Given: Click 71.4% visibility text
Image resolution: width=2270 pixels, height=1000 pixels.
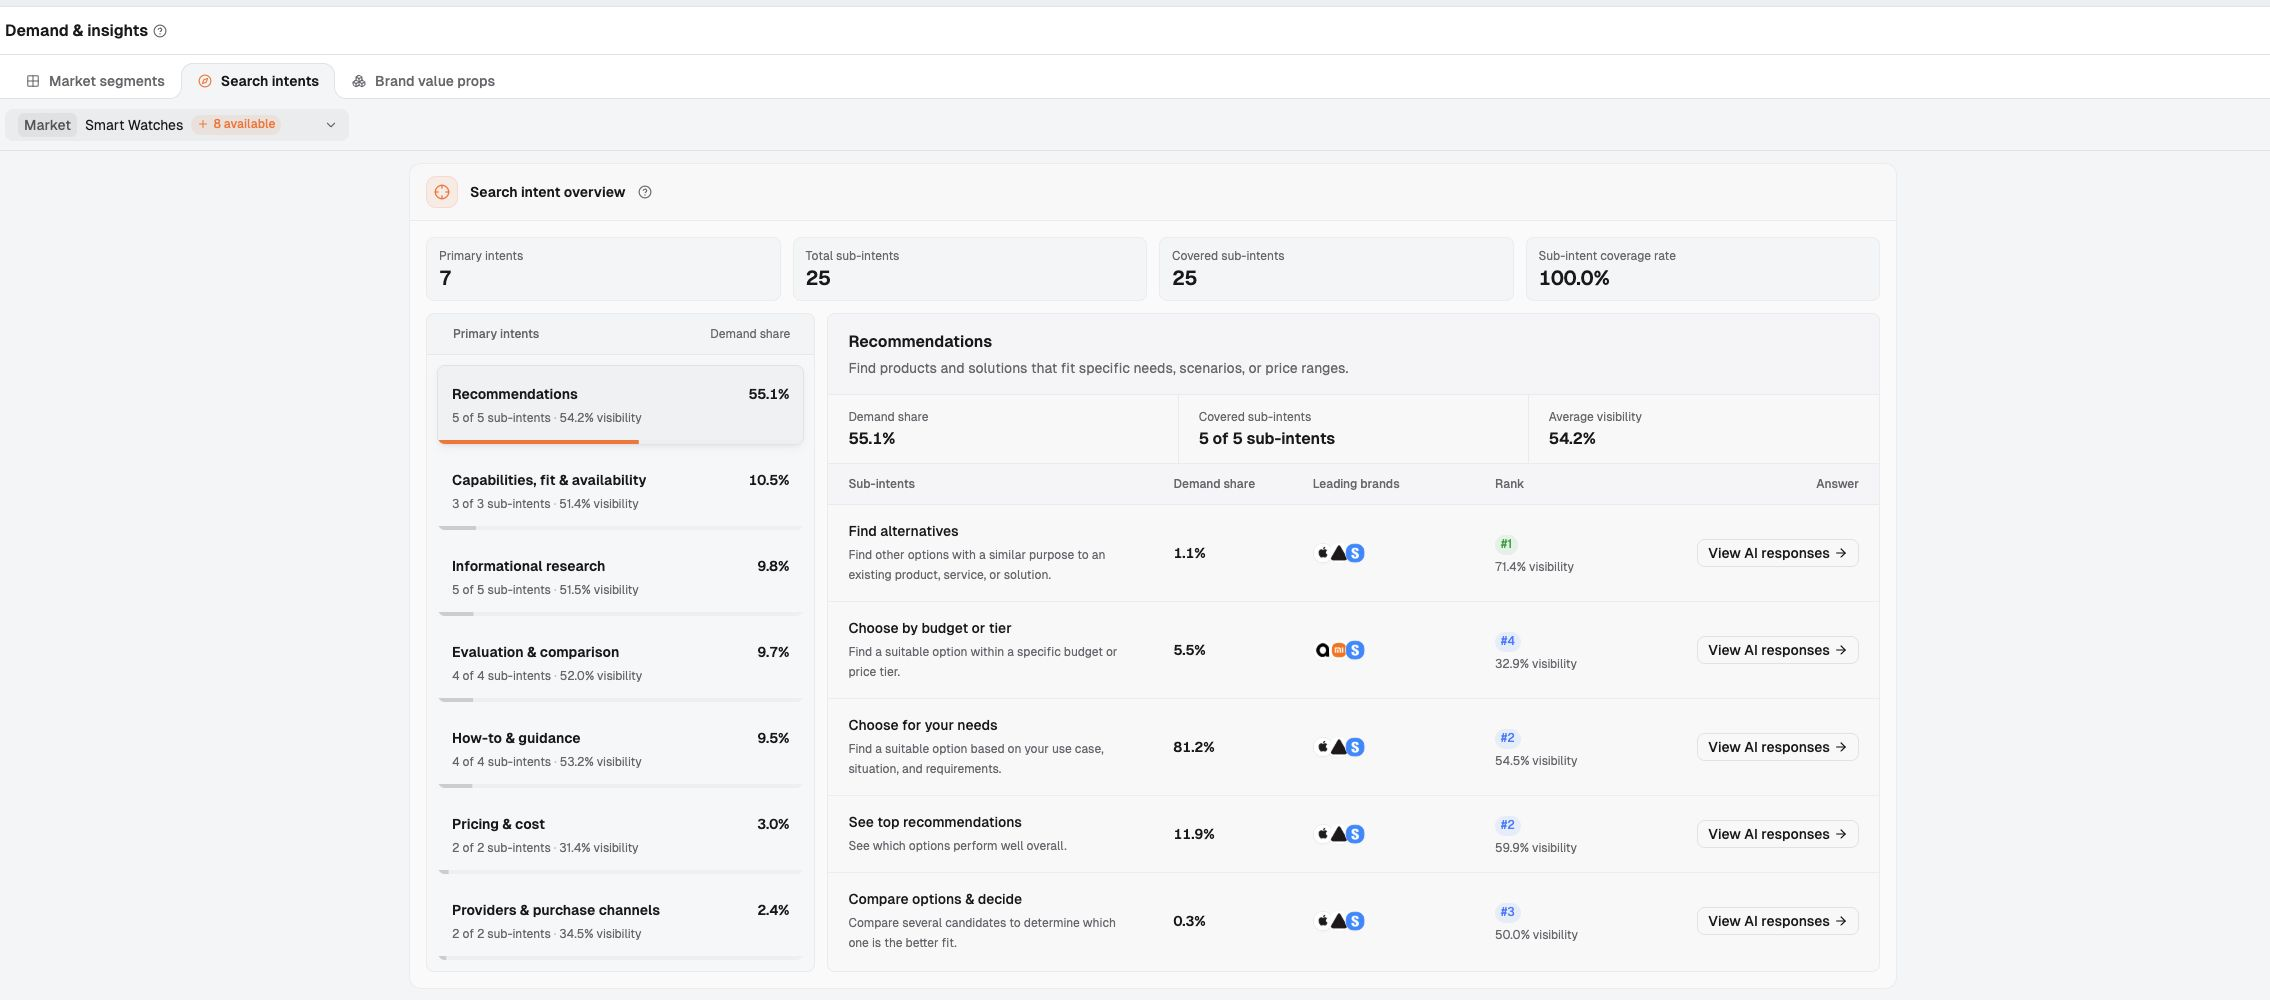Looking at the screenshot, I should click(x=1534, y=567).
